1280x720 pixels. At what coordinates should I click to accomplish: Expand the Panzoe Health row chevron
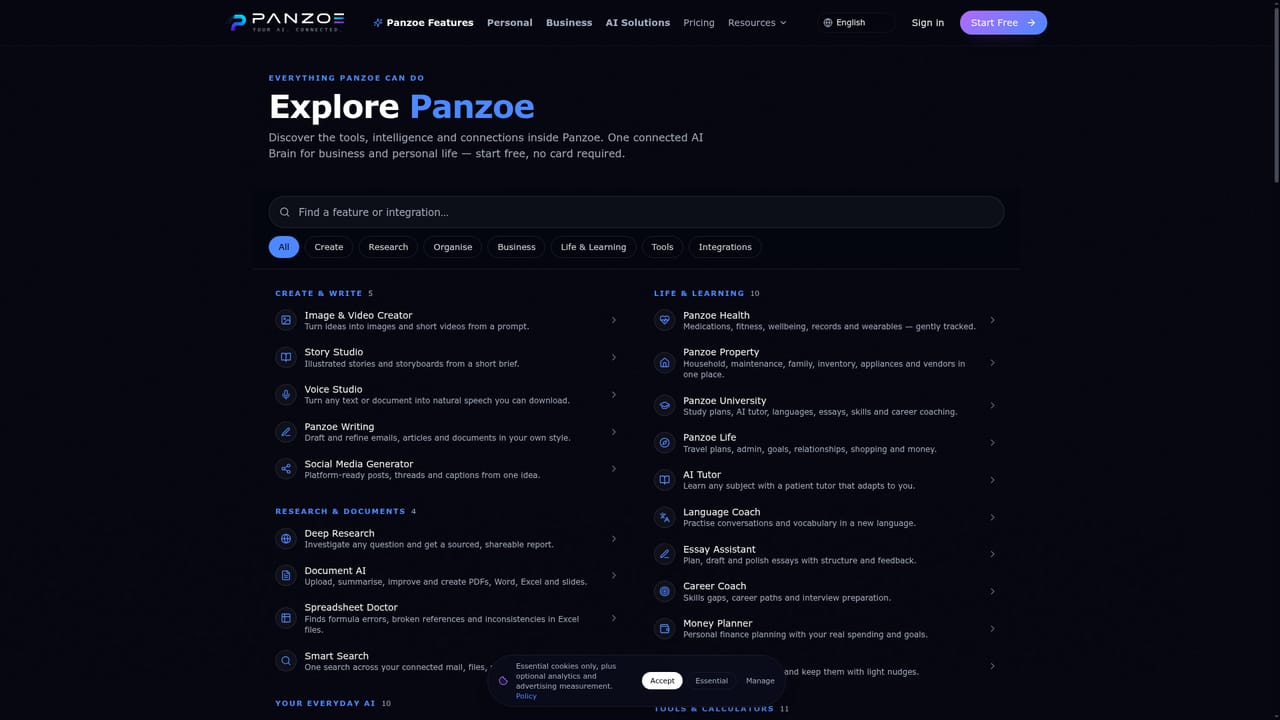coord(992,320)
